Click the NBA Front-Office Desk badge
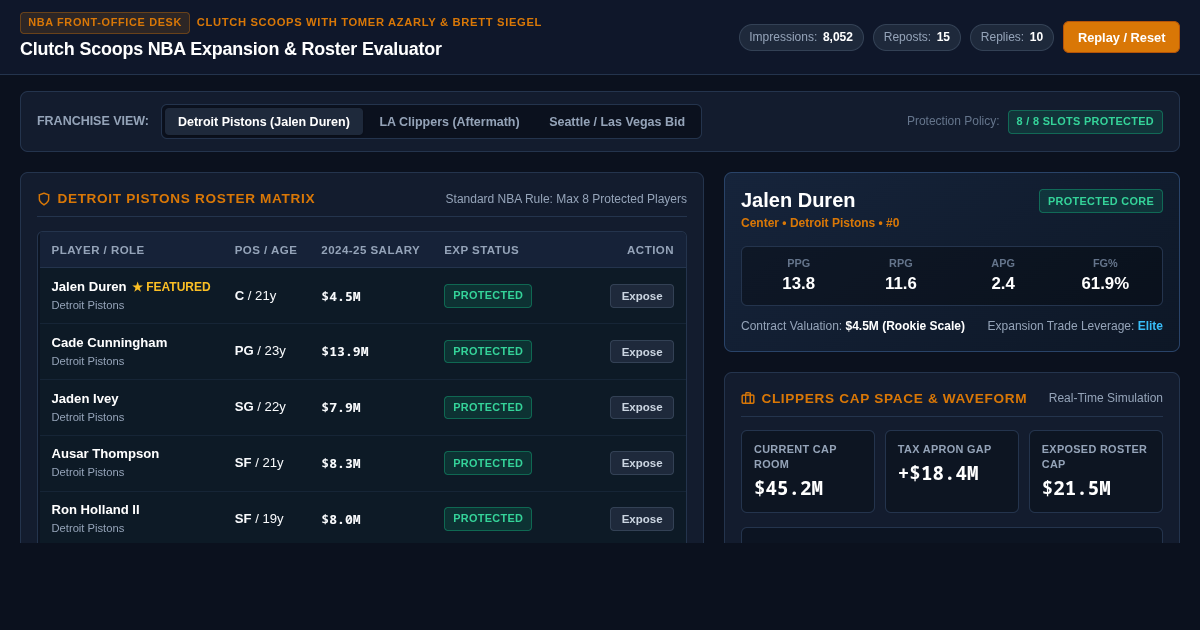Image resolution: width=1200 pixels, height=630 pixels. pyautogui.click(x=105, y=22)
